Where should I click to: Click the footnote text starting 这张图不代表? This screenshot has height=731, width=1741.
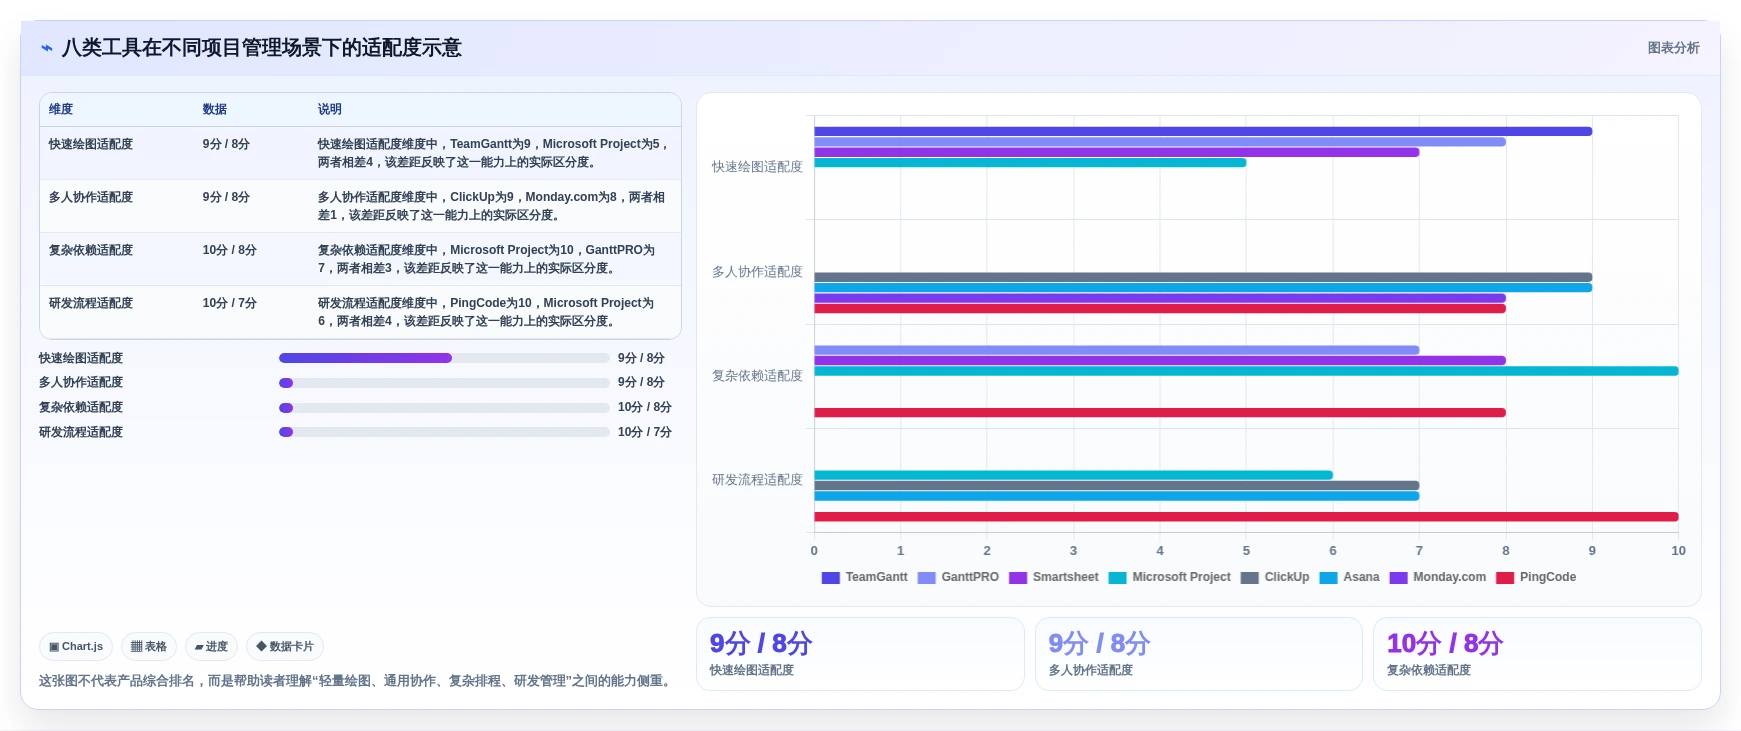pos(357,681)
